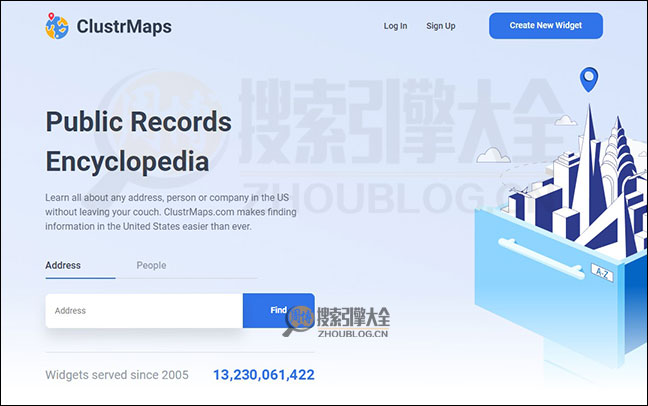Viewport: 648px width, 406px height.
Task: Focus the Address input field
Action: point(144,311)
